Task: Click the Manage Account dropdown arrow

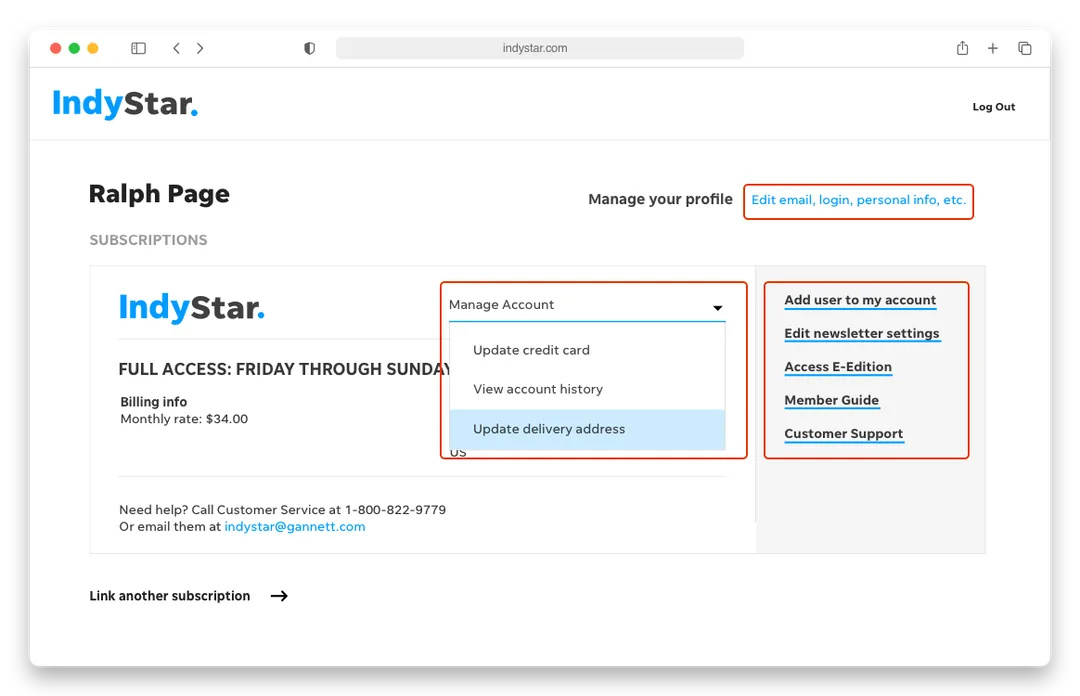Action: (717, 308)
